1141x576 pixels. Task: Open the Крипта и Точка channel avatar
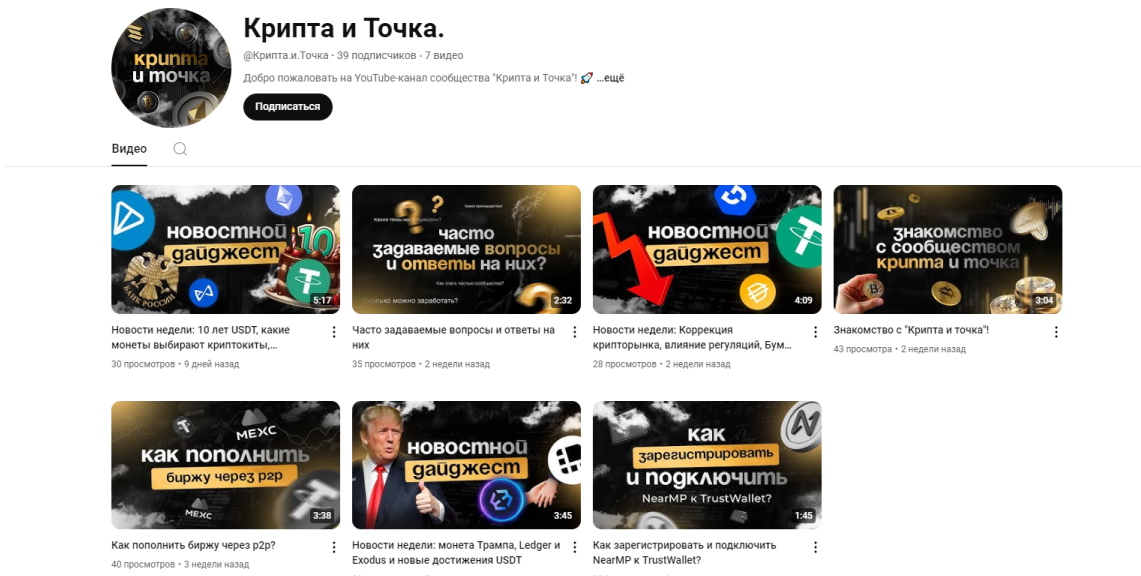[171, 68]
